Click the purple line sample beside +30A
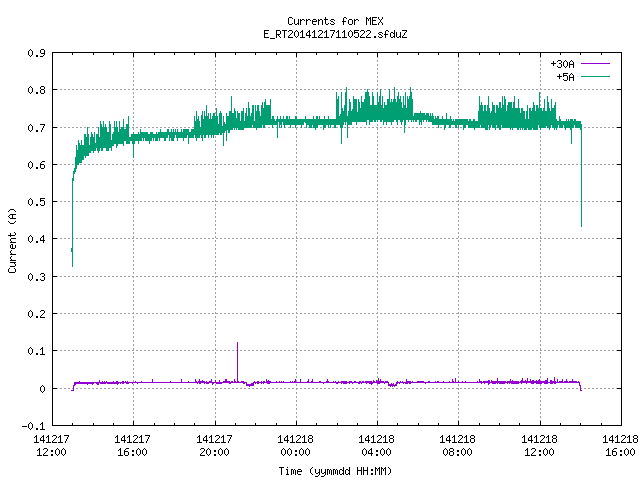Screen dimensions: 640x480 [x=595, y=64]
